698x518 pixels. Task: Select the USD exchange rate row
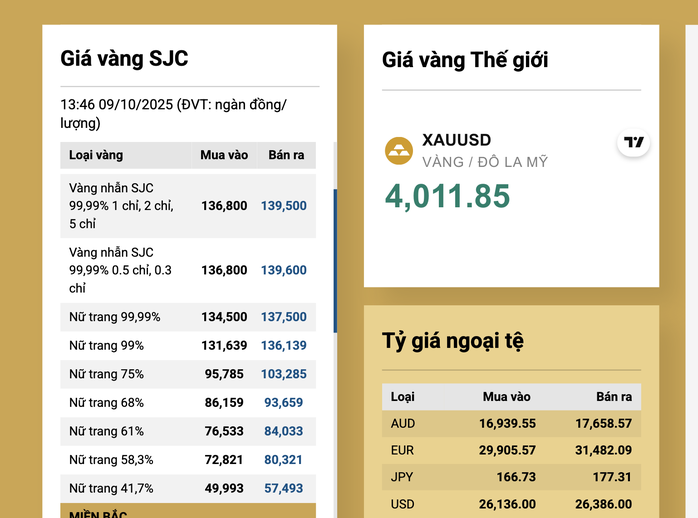pyautogui.click(x=511, y=505)
